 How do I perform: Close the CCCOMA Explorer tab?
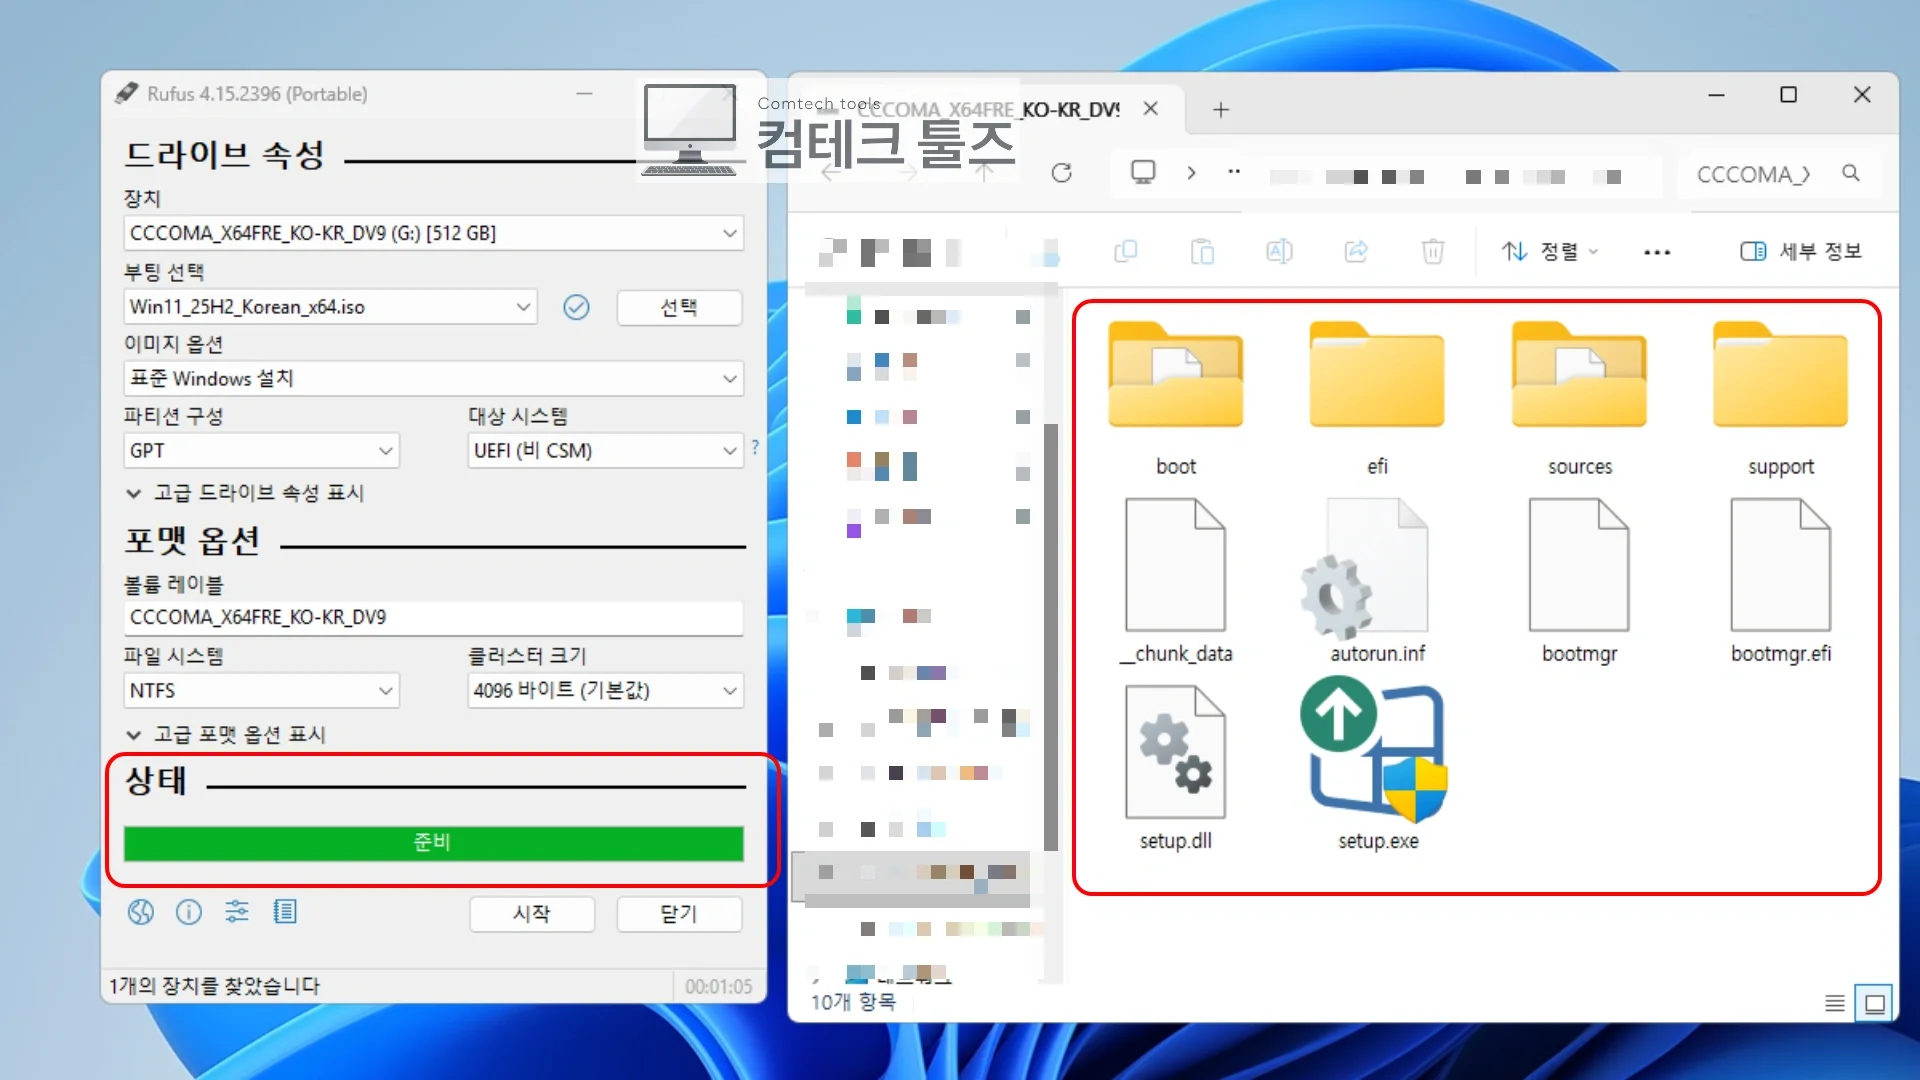1151,109
